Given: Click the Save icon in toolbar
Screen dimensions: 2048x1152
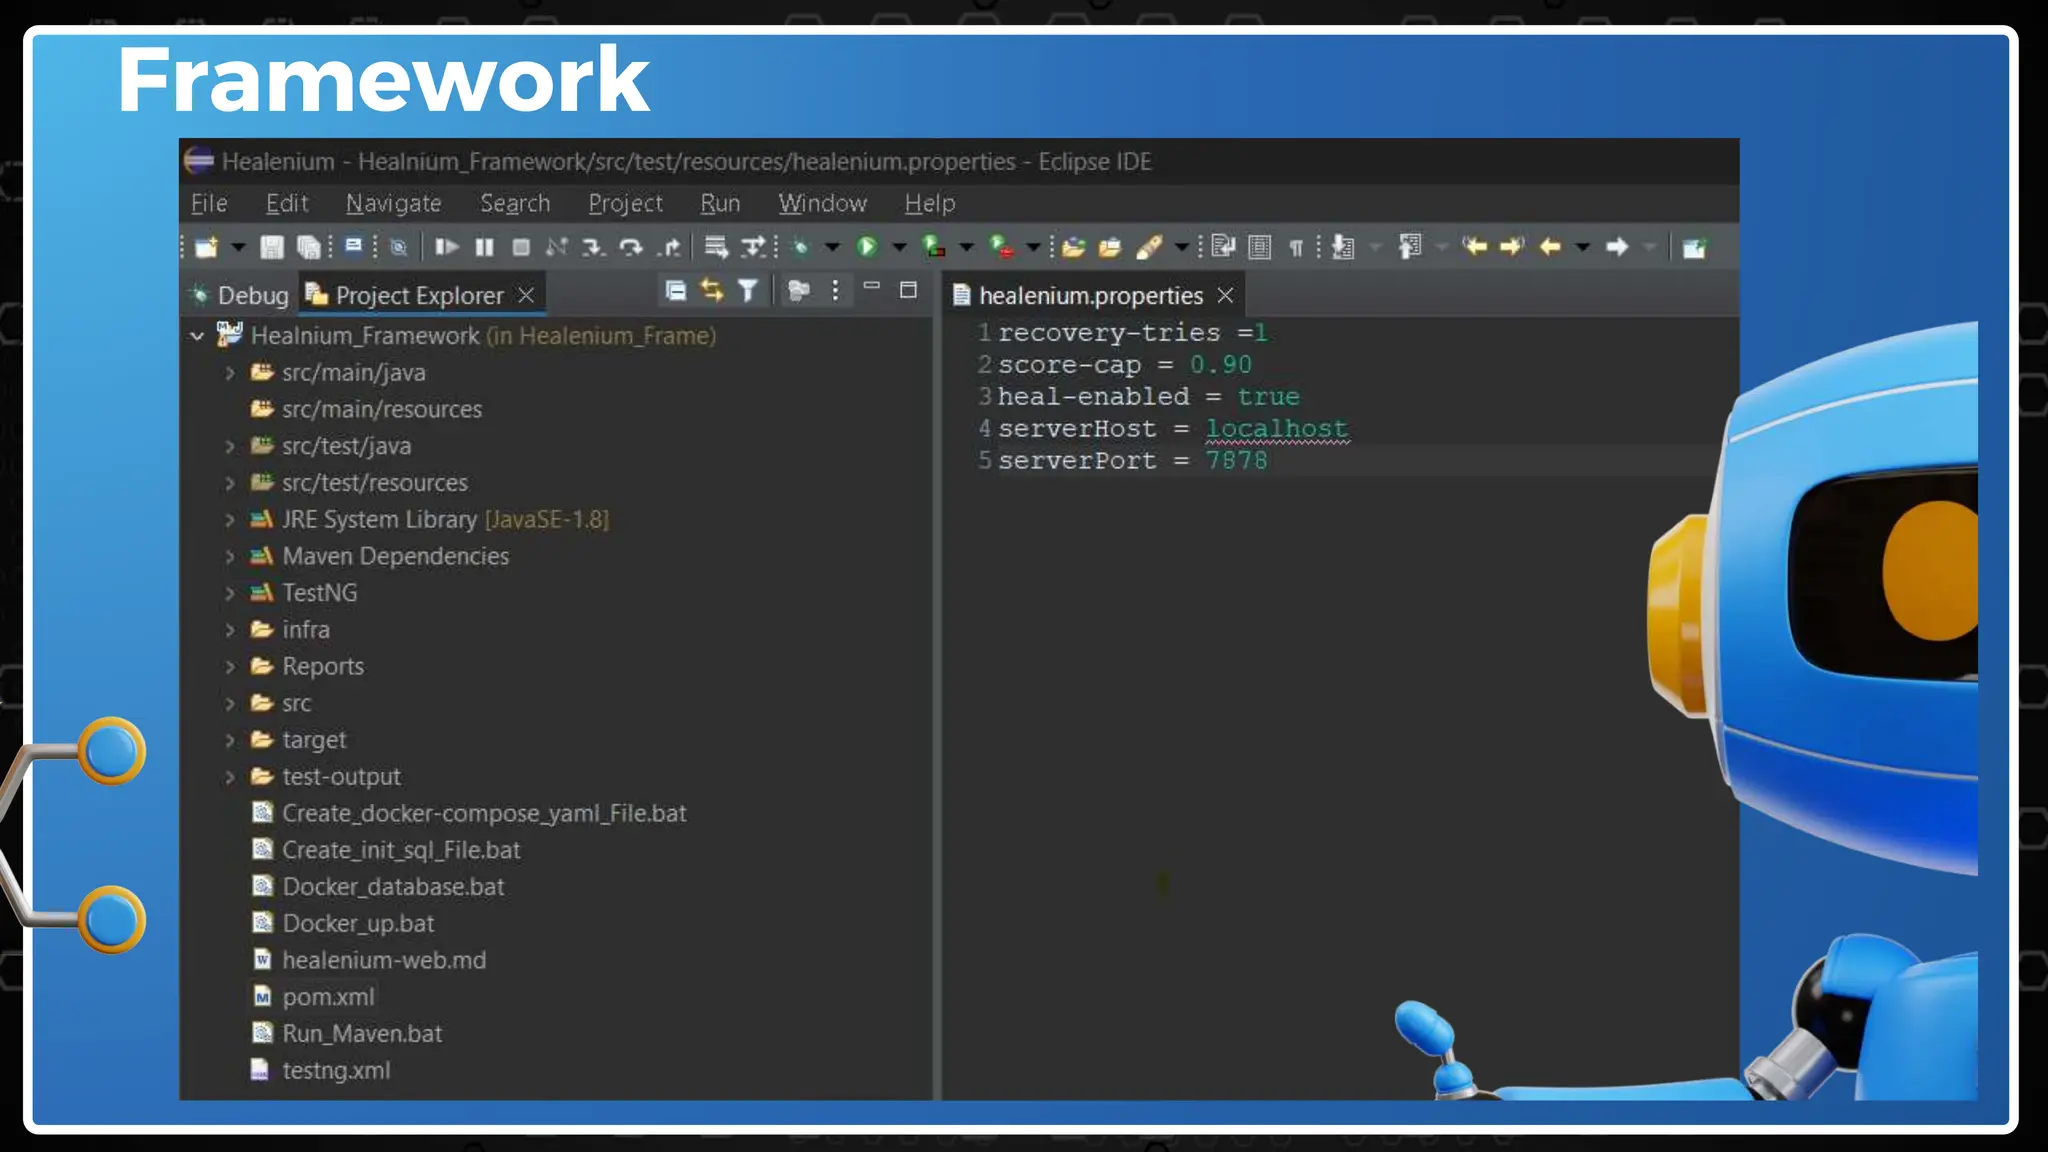Looking at the screenshot, I should [x=271, y=247].
